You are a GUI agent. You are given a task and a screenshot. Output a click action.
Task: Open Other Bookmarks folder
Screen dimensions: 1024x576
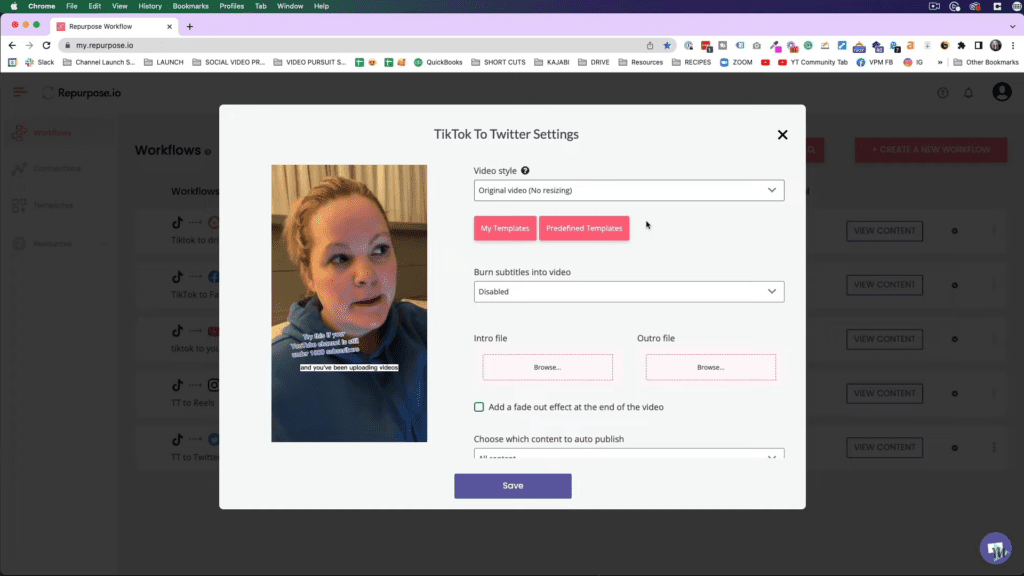click(986, 62)
